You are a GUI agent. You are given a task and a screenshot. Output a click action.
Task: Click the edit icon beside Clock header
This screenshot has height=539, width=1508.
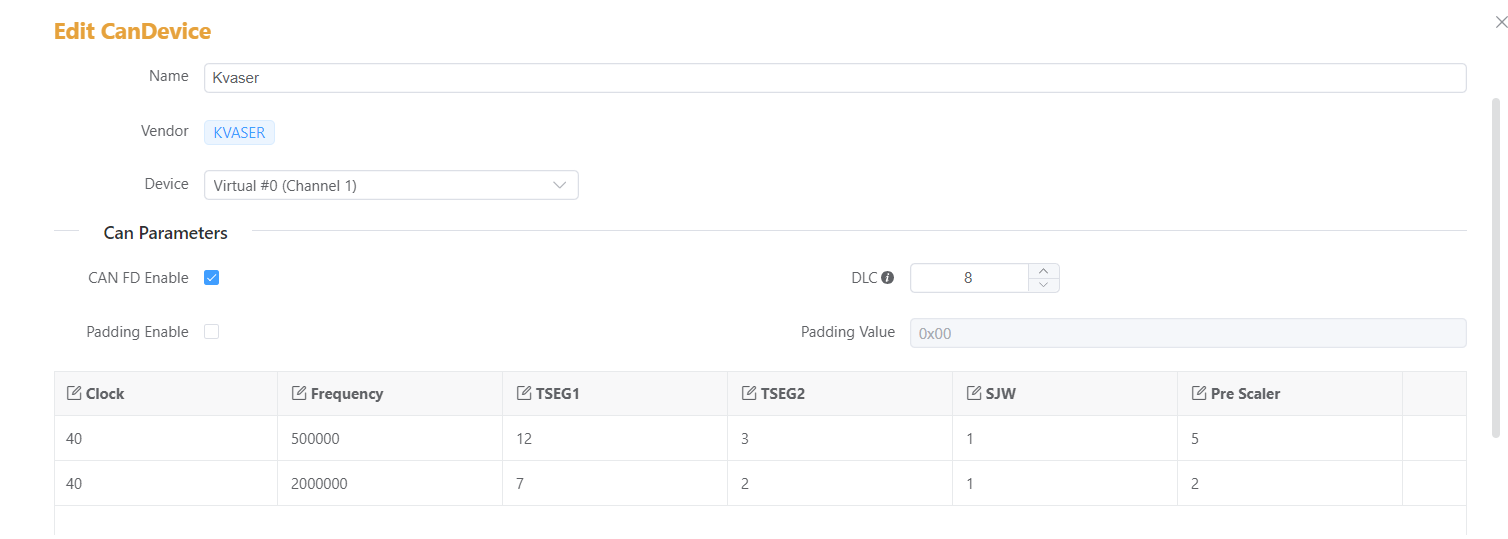tap(74, 393)
